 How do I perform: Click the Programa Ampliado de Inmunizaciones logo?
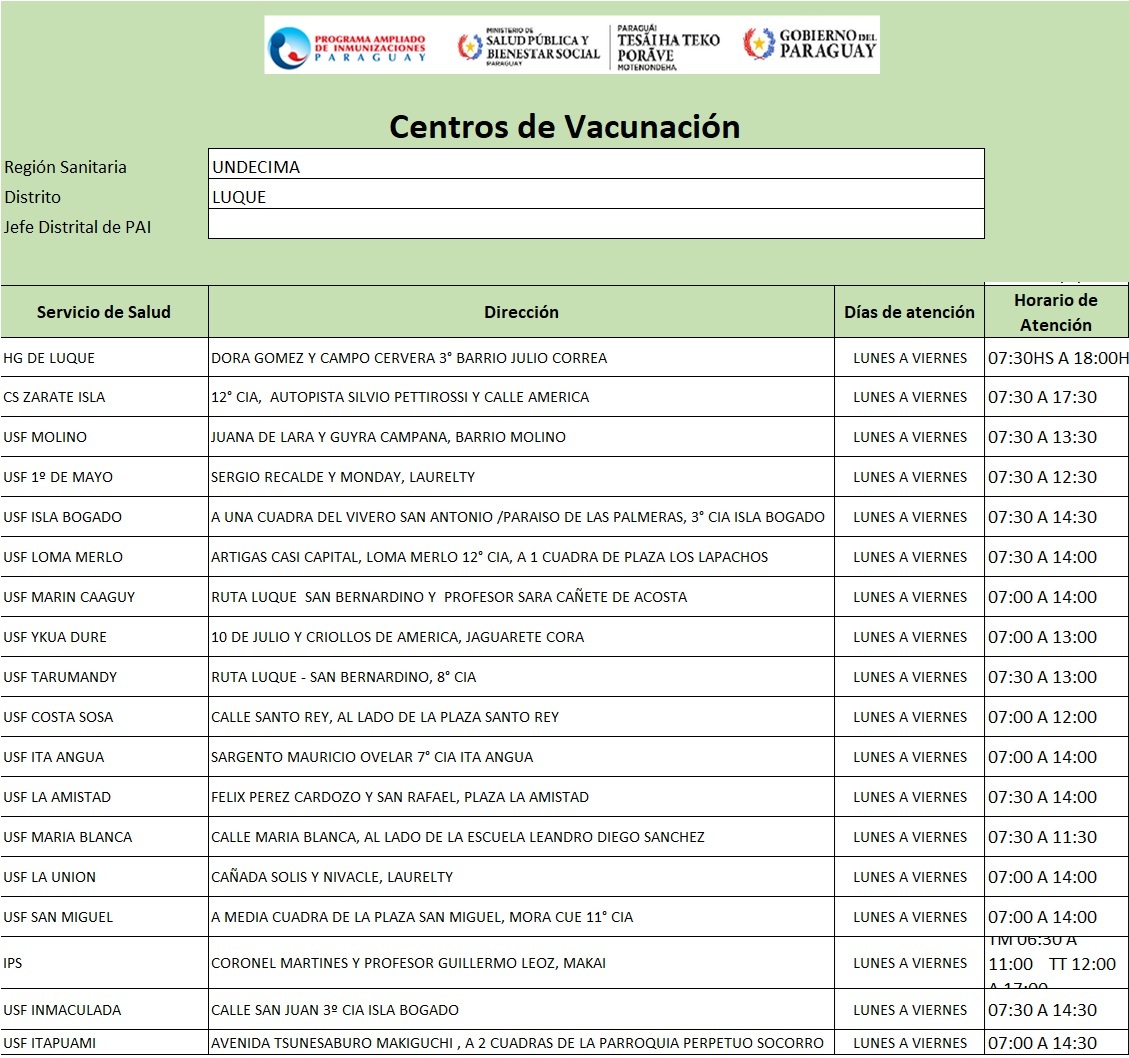(347, 45)
